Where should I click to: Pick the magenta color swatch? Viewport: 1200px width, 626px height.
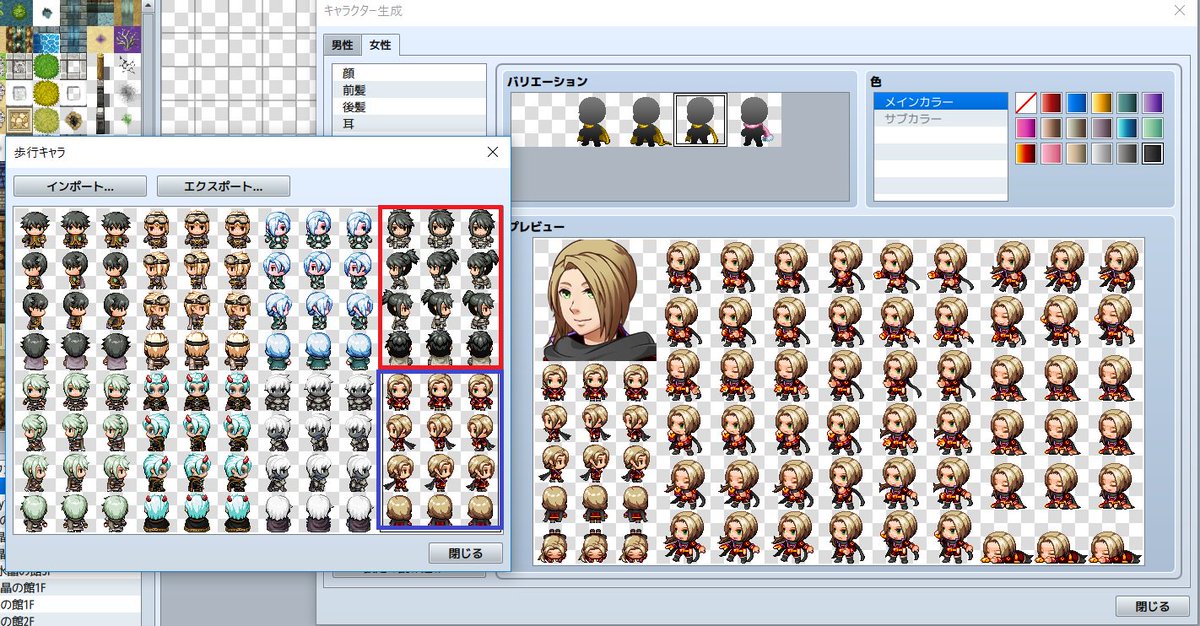(x=1026, y=128)
